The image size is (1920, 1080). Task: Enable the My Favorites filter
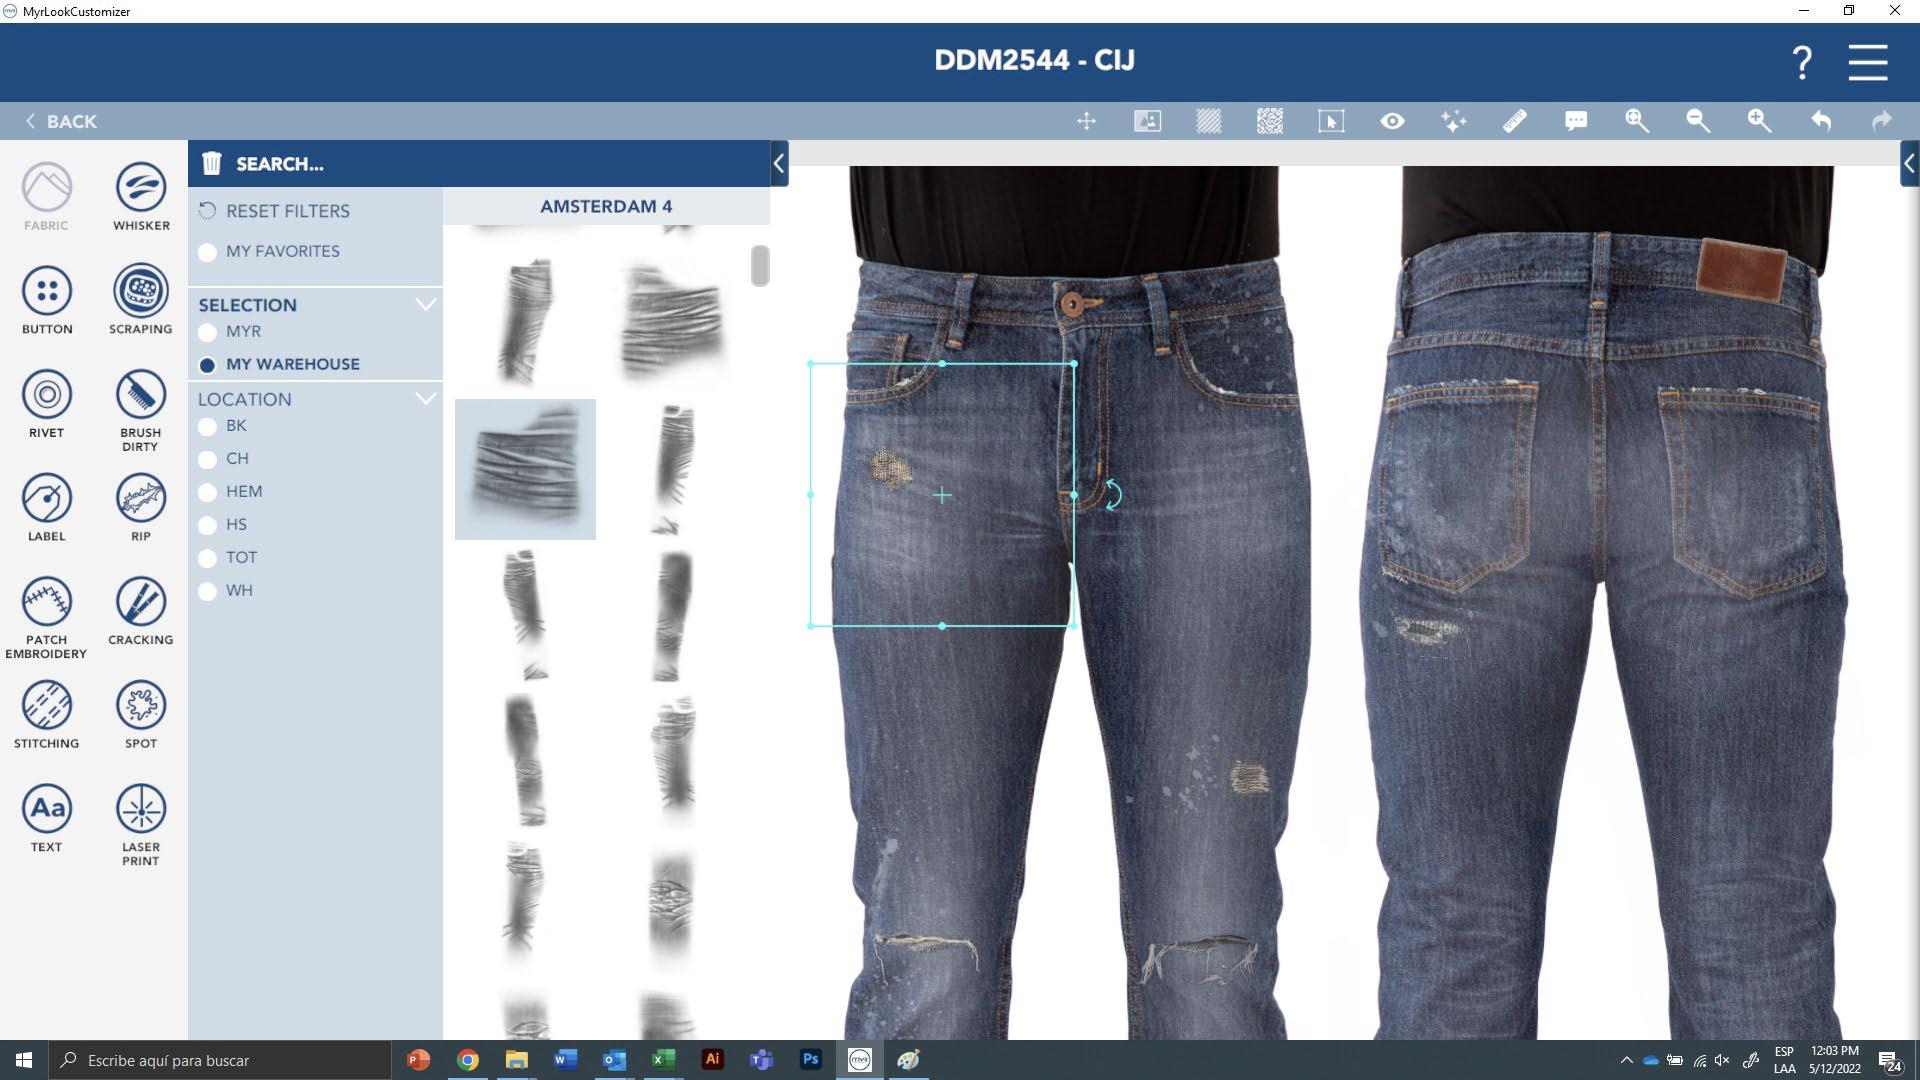pos(208,252)
